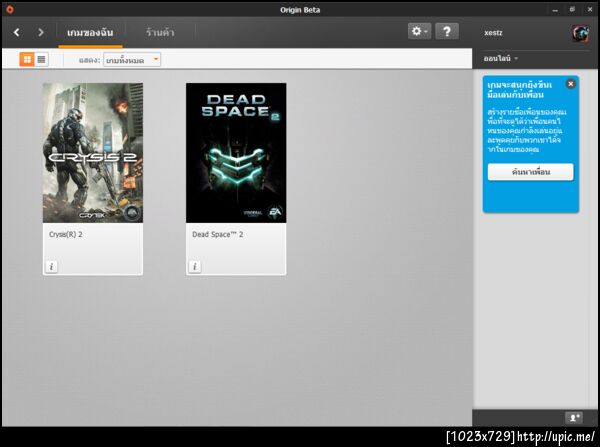
Task: Open help with the question mark button
Action: tap(447, 31)
